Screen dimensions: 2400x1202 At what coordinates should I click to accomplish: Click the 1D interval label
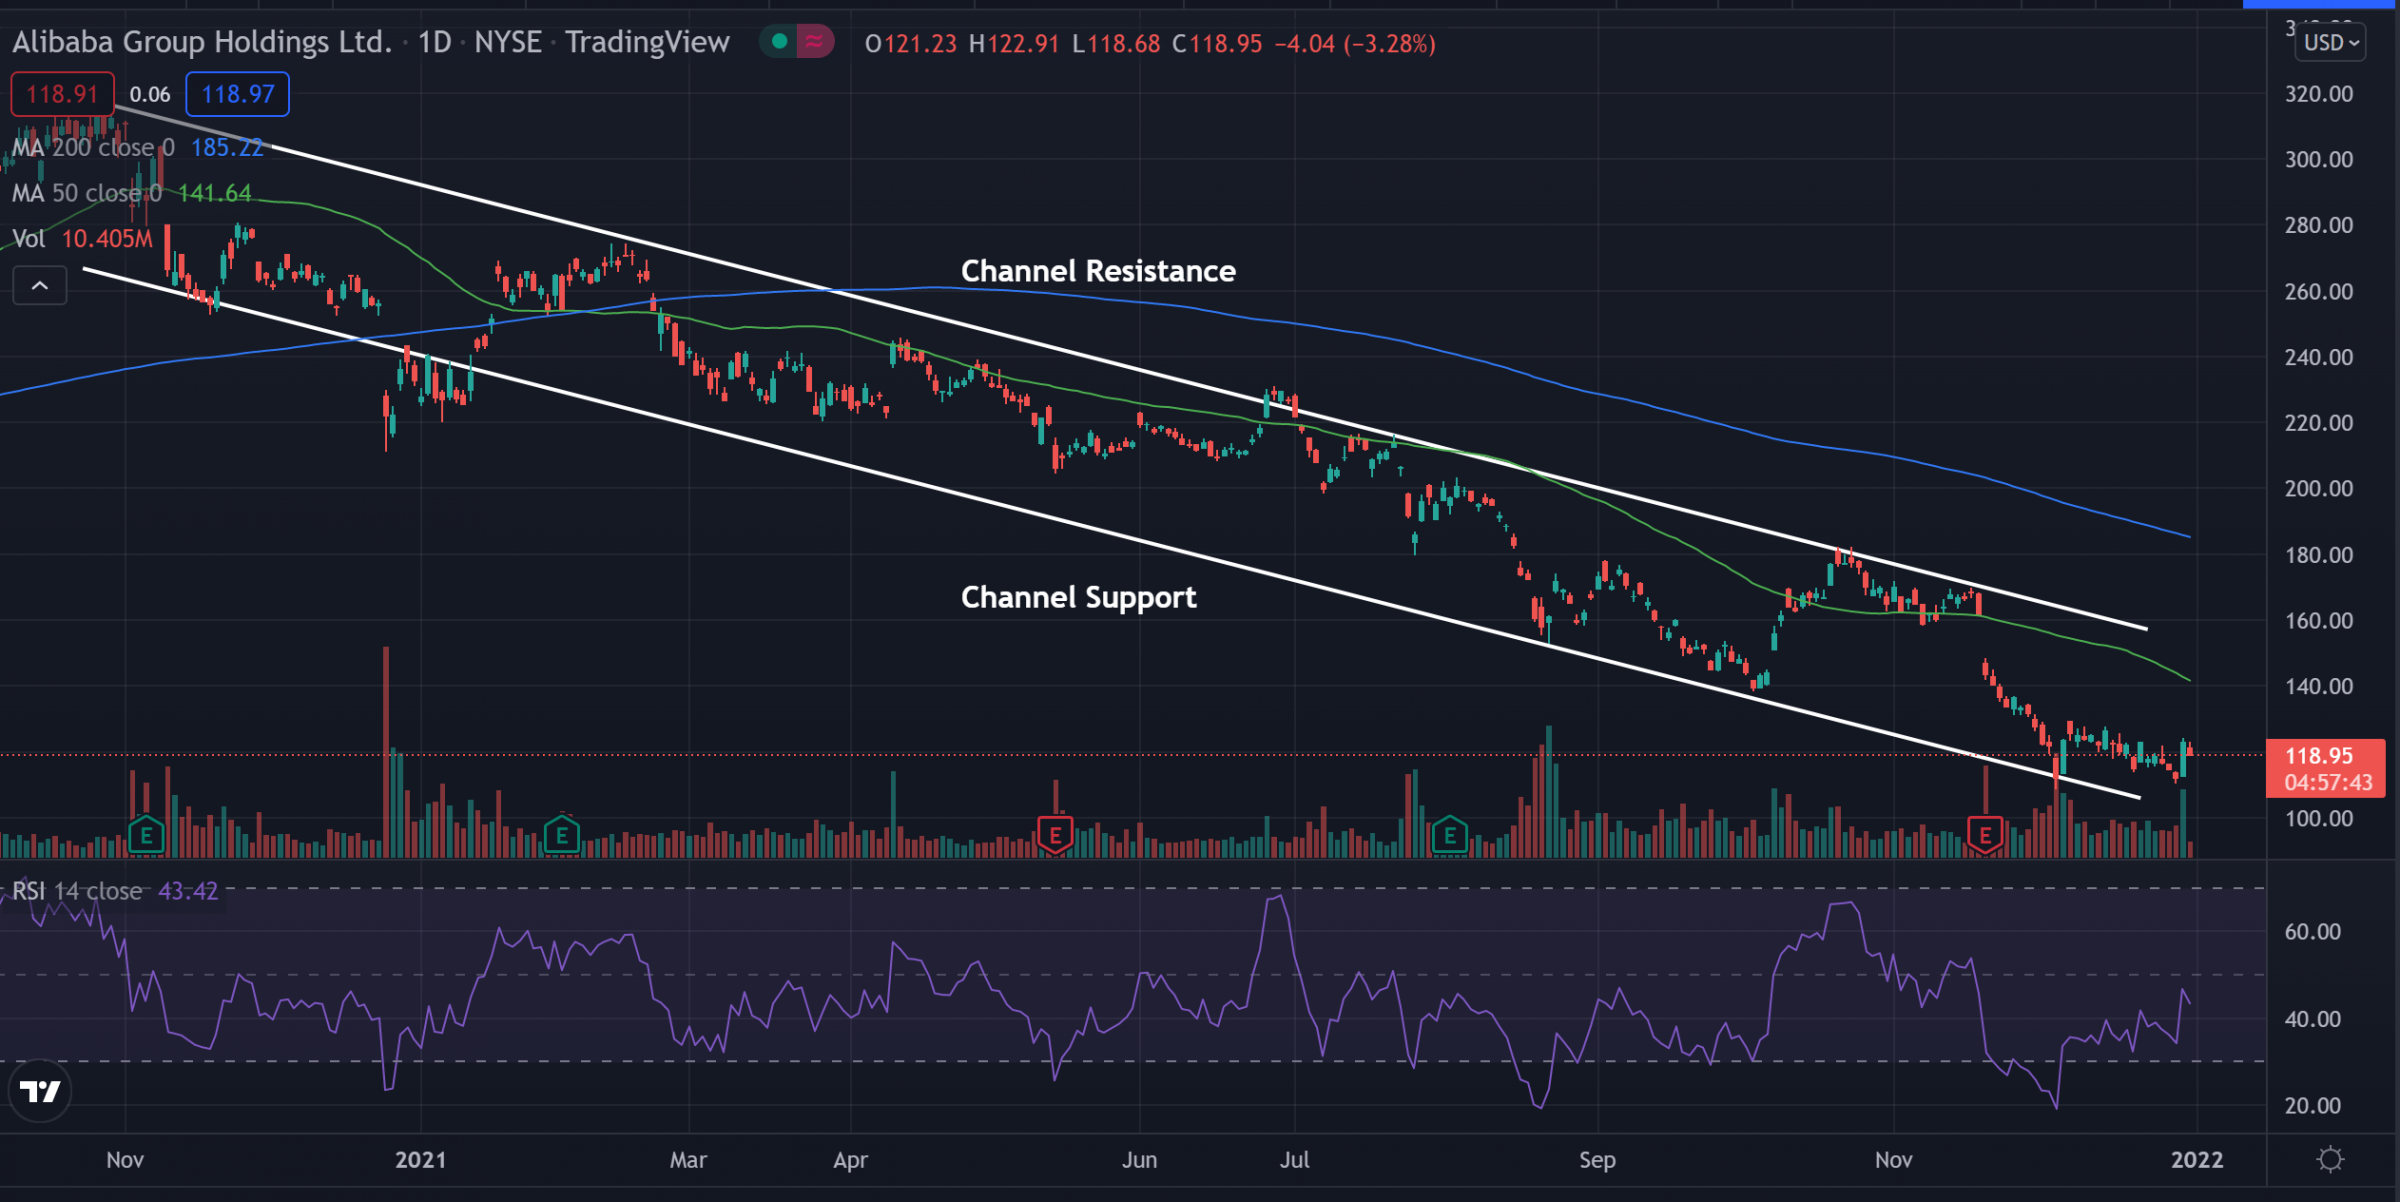[435, 42]
